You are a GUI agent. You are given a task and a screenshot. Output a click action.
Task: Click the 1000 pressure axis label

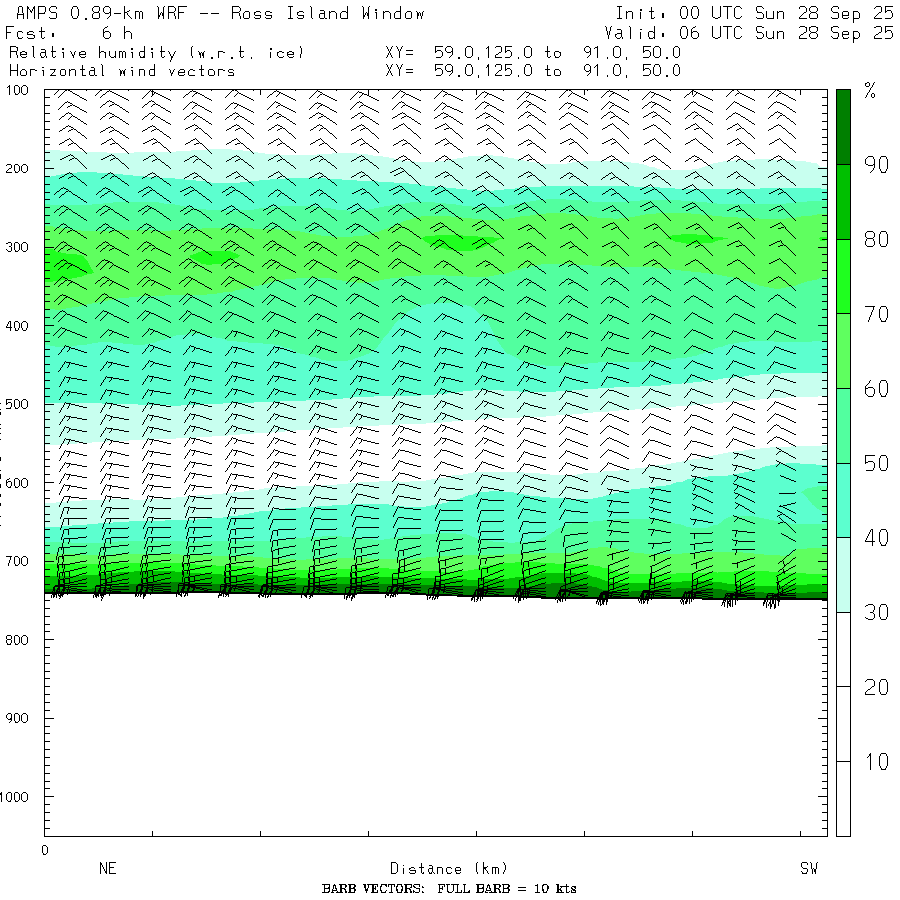14,797
